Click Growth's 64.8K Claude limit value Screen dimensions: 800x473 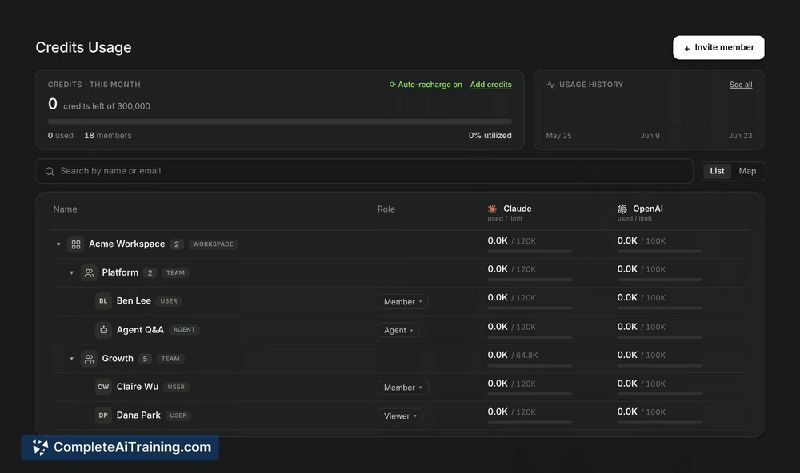pos(524,355)
